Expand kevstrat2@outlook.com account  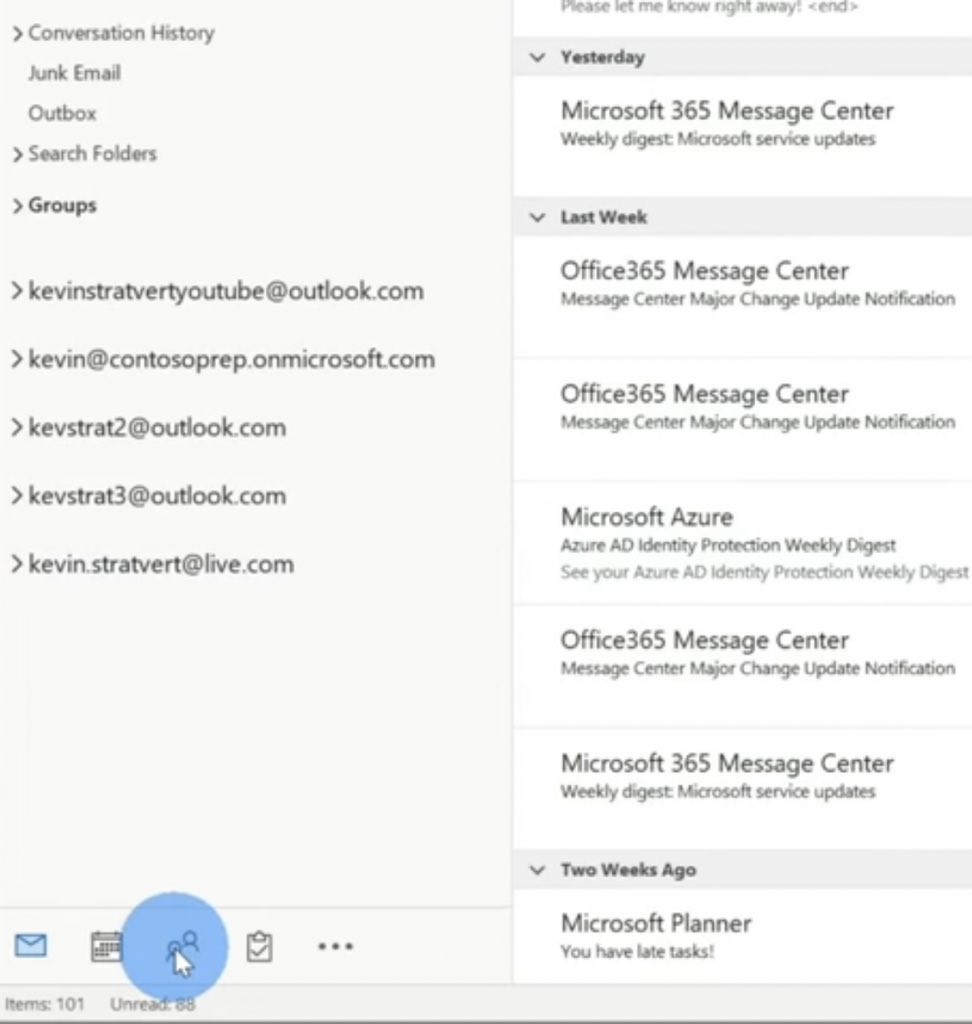[17, 428]
